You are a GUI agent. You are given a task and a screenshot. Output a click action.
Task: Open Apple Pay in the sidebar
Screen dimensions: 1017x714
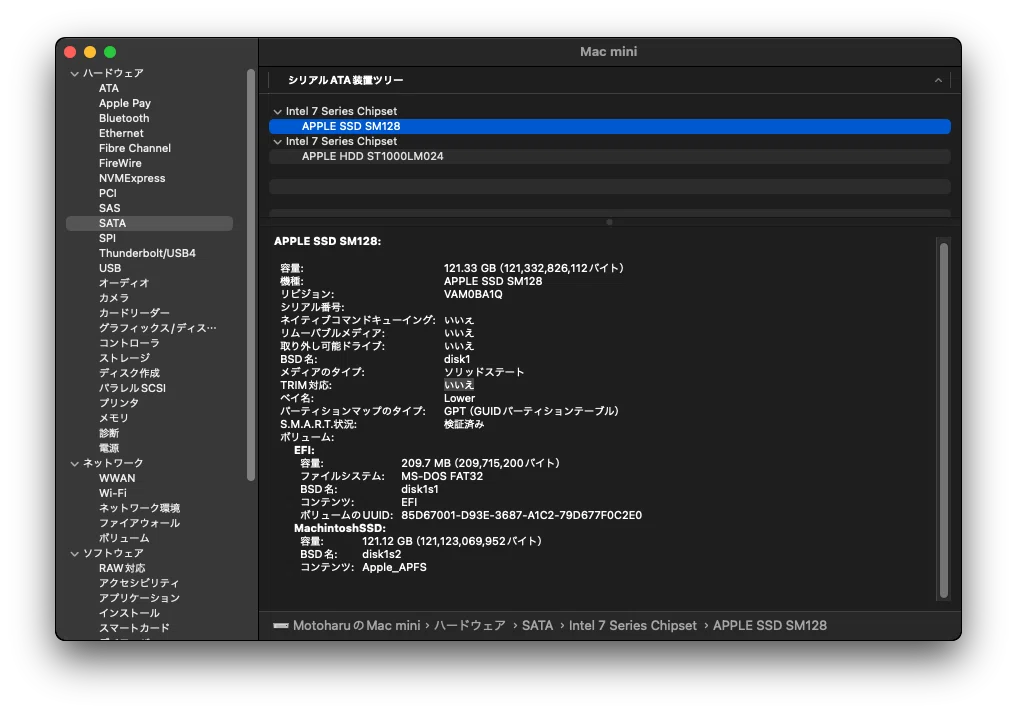[x=125, y=103]
